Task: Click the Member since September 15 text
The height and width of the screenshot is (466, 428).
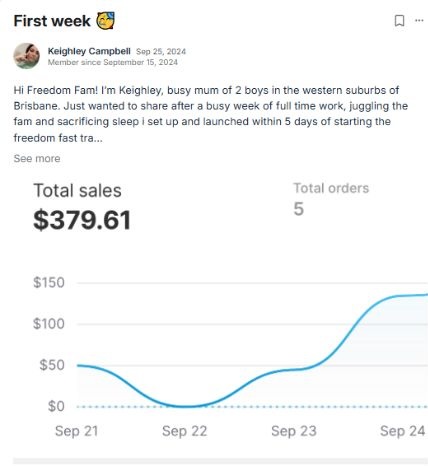Action: [x=113, y=62]
